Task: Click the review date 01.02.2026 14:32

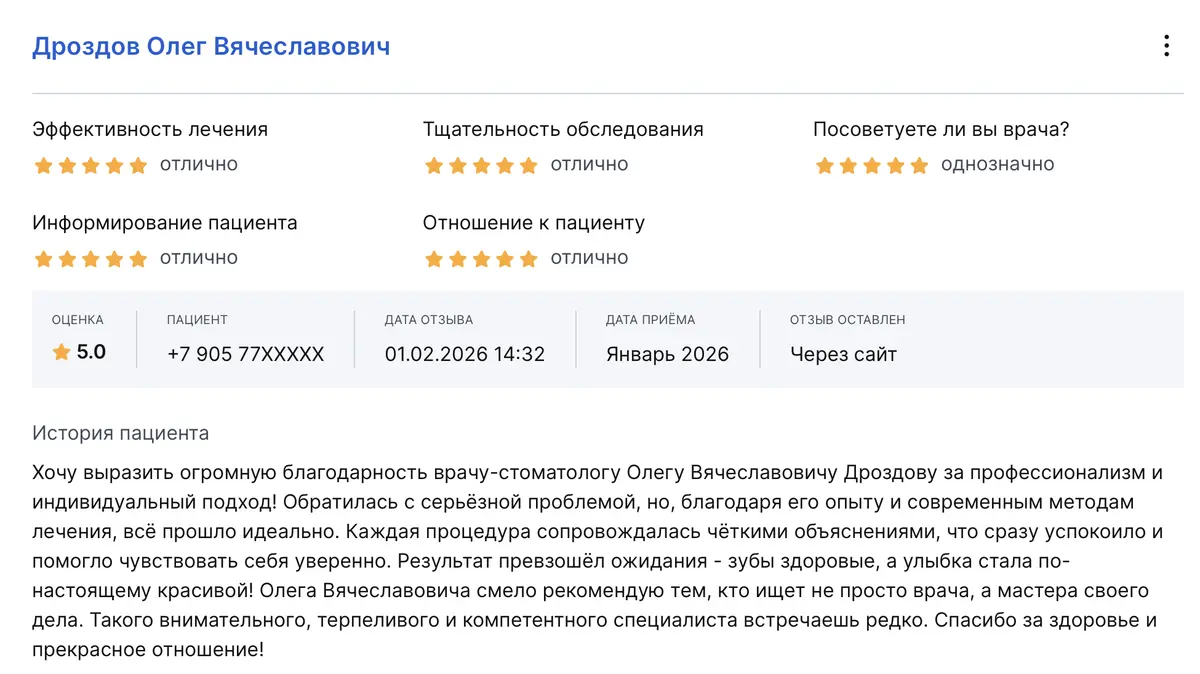Action: (464, 354)
